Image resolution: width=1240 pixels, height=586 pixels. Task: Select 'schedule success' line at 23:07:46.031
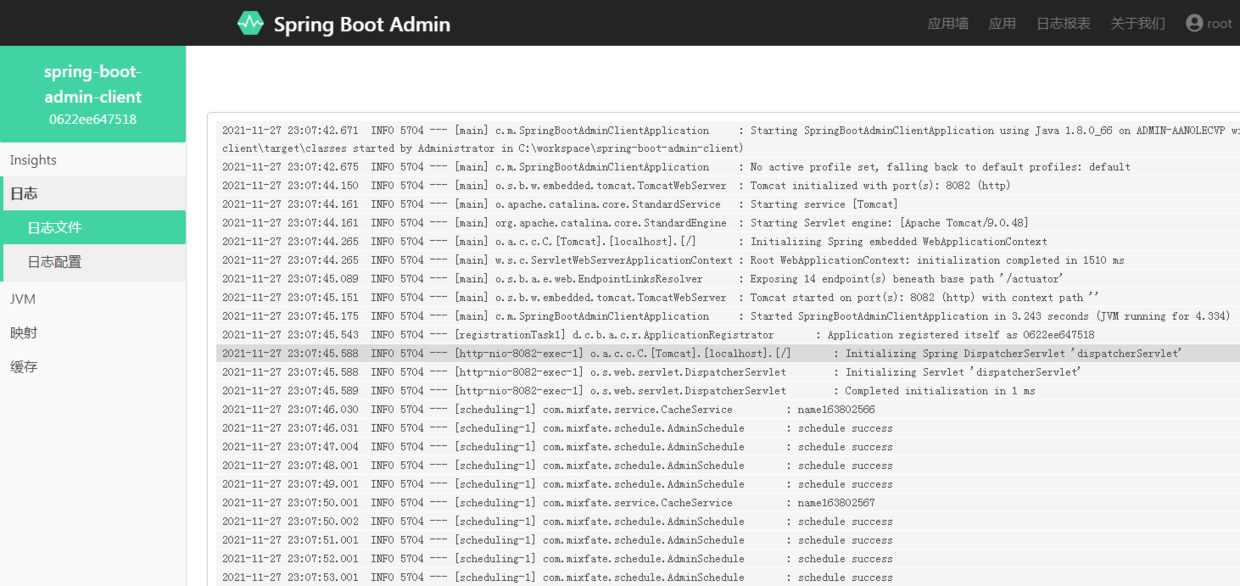[x=728, y=428]
